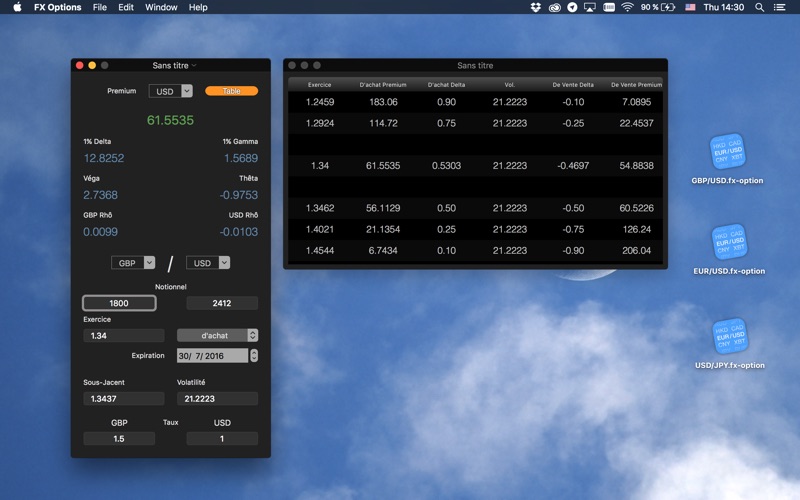Open the Apple menu
The width and height of the screenshot is (800, 500).
tap(17, 7)
